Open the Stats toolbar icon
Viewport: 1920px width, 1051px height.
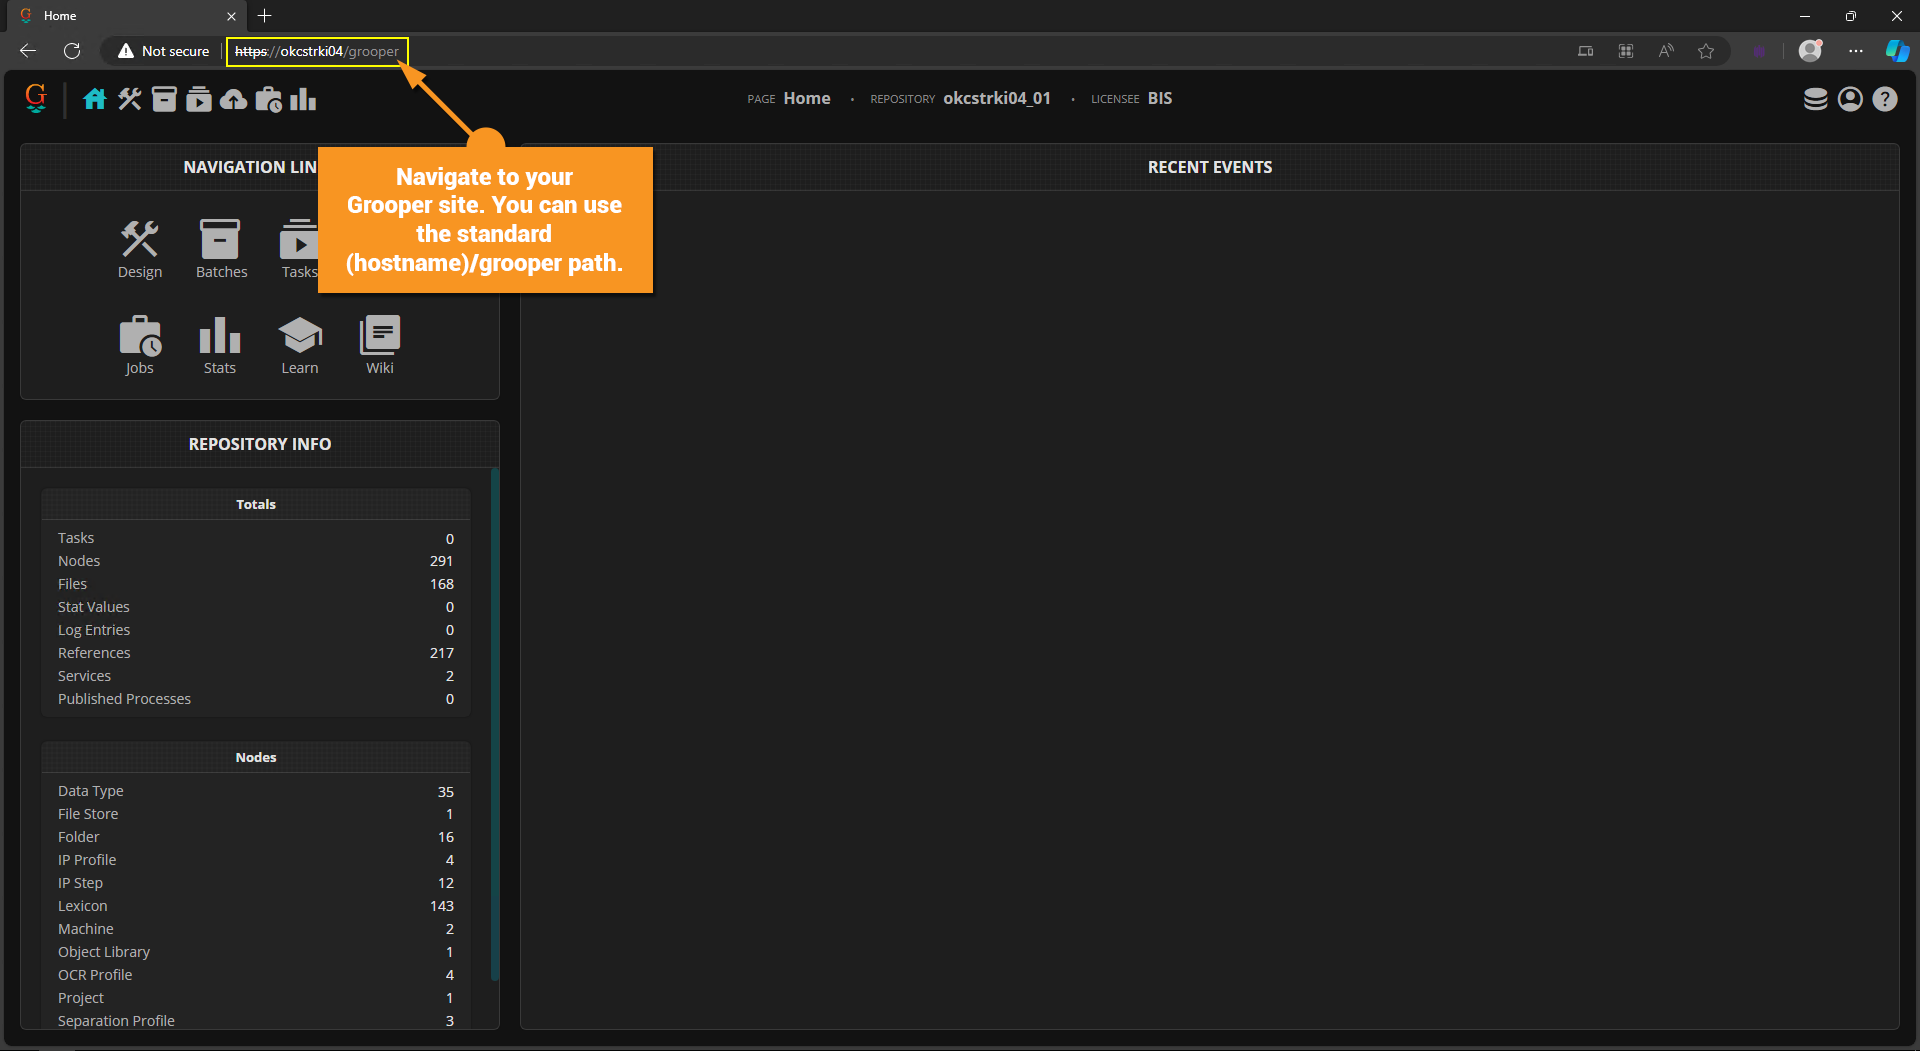[x=303, y=99]
